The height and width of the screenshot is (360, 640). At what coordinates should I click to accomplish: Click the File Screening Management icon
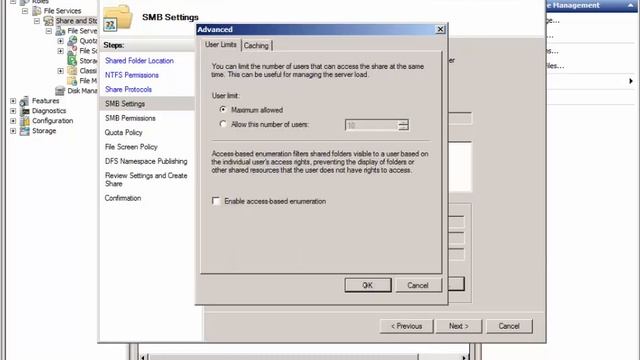tap(72, 51)
